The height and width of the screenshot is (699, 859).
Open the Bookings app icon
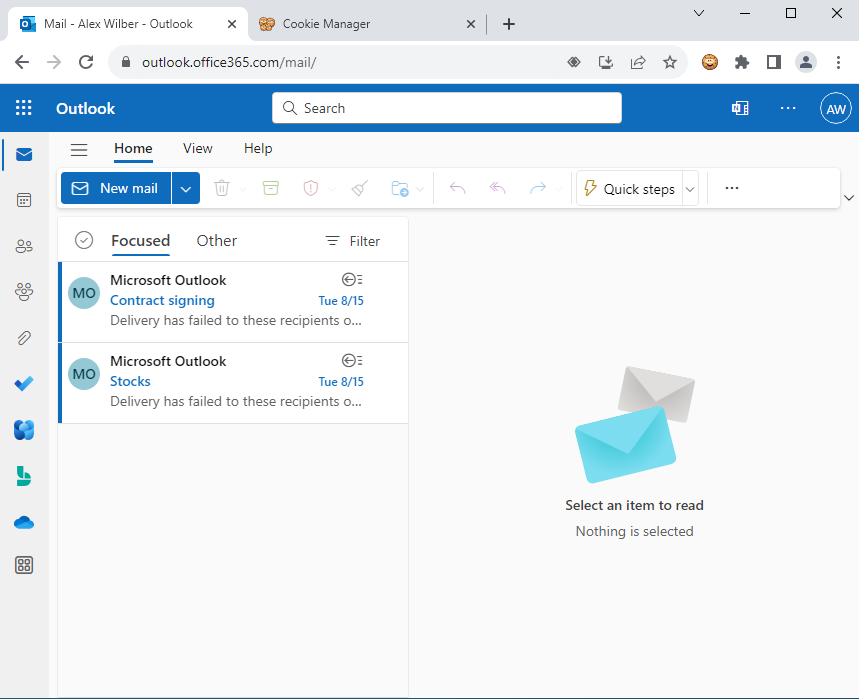coord(24,476)
